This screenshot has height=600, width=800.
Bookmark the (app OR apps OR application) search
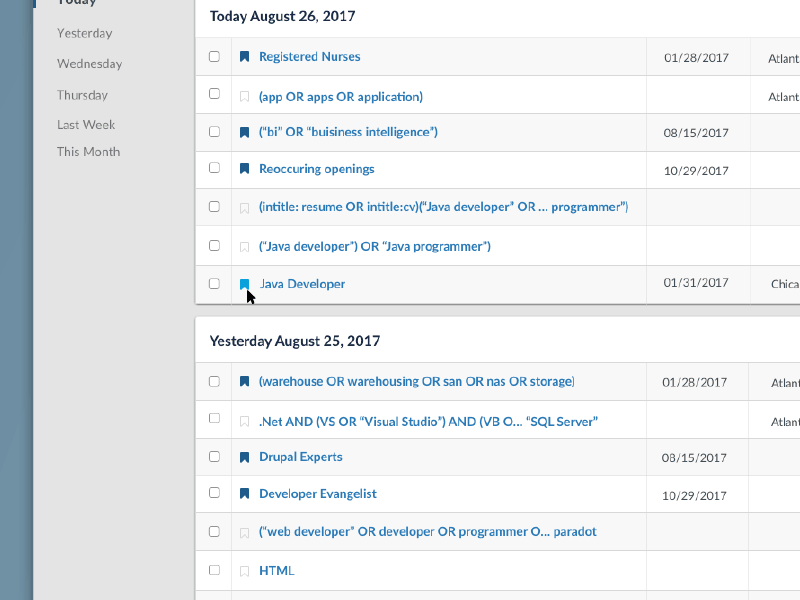pos(244,97)
